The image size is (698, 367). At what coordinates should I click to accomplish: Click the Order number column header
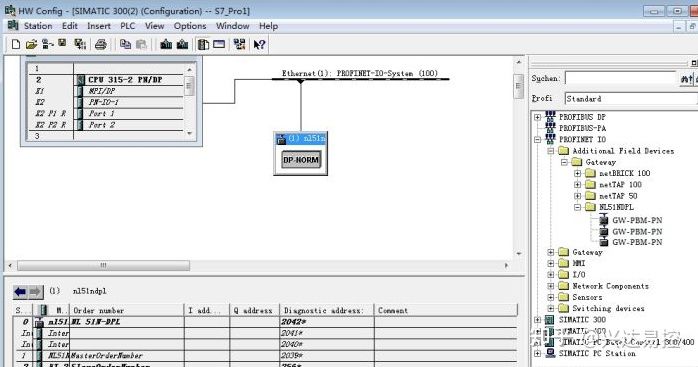tap(127, 310)
